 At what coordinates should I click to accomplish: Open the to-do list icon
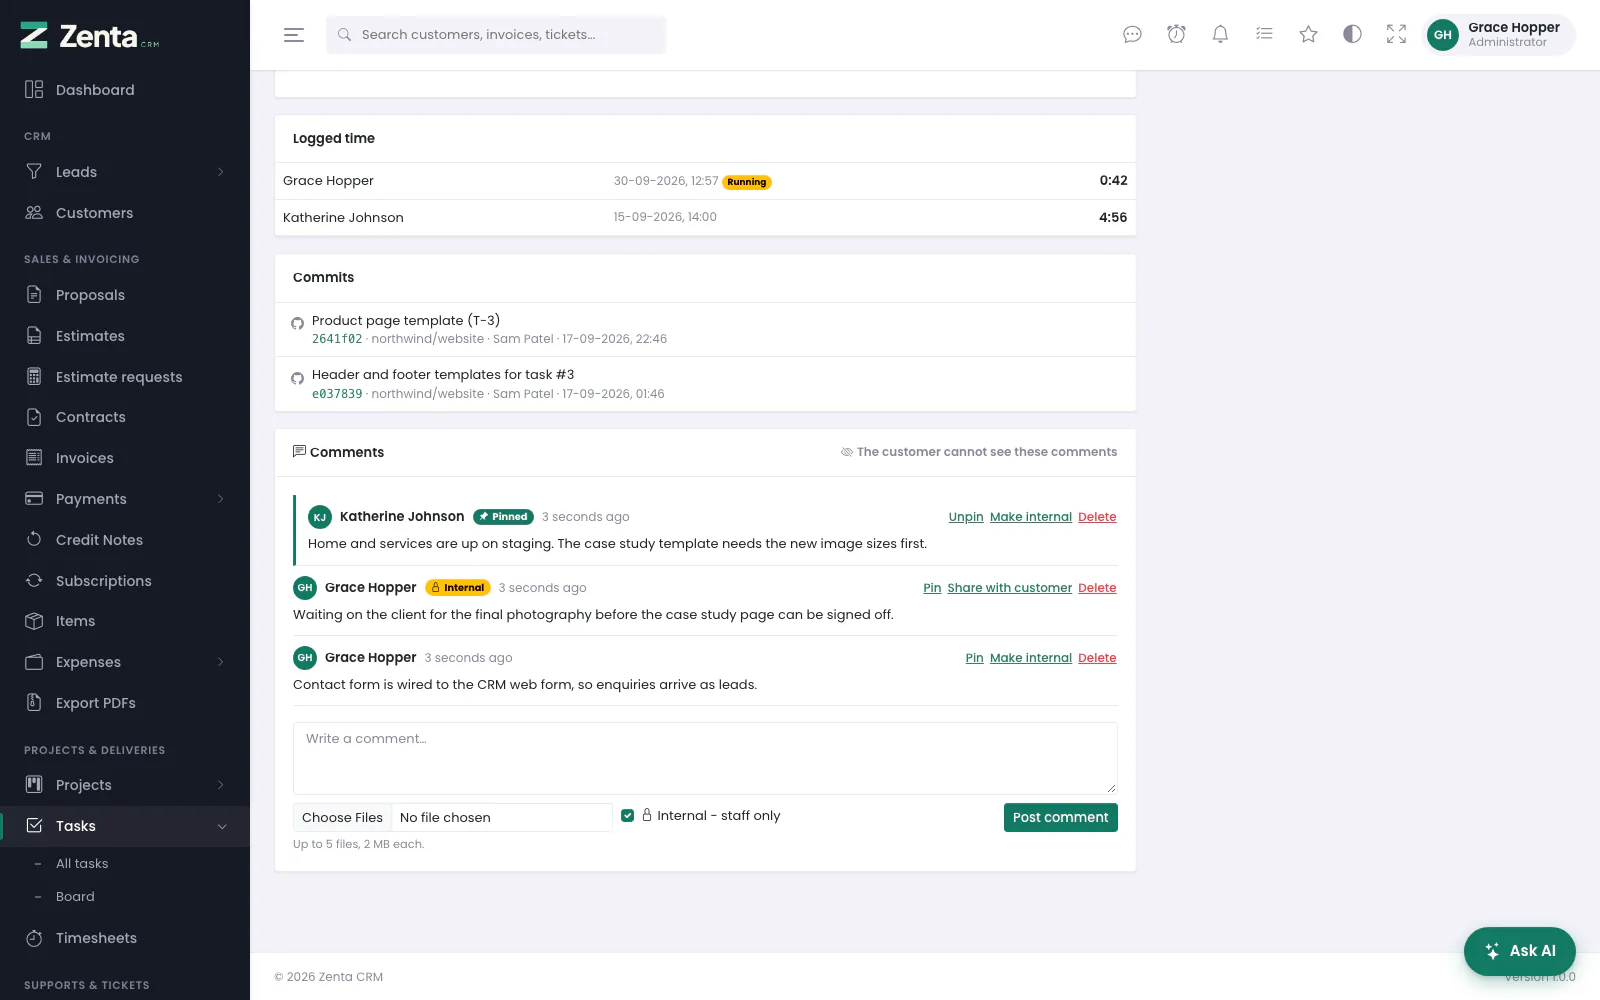point(1264,35)
